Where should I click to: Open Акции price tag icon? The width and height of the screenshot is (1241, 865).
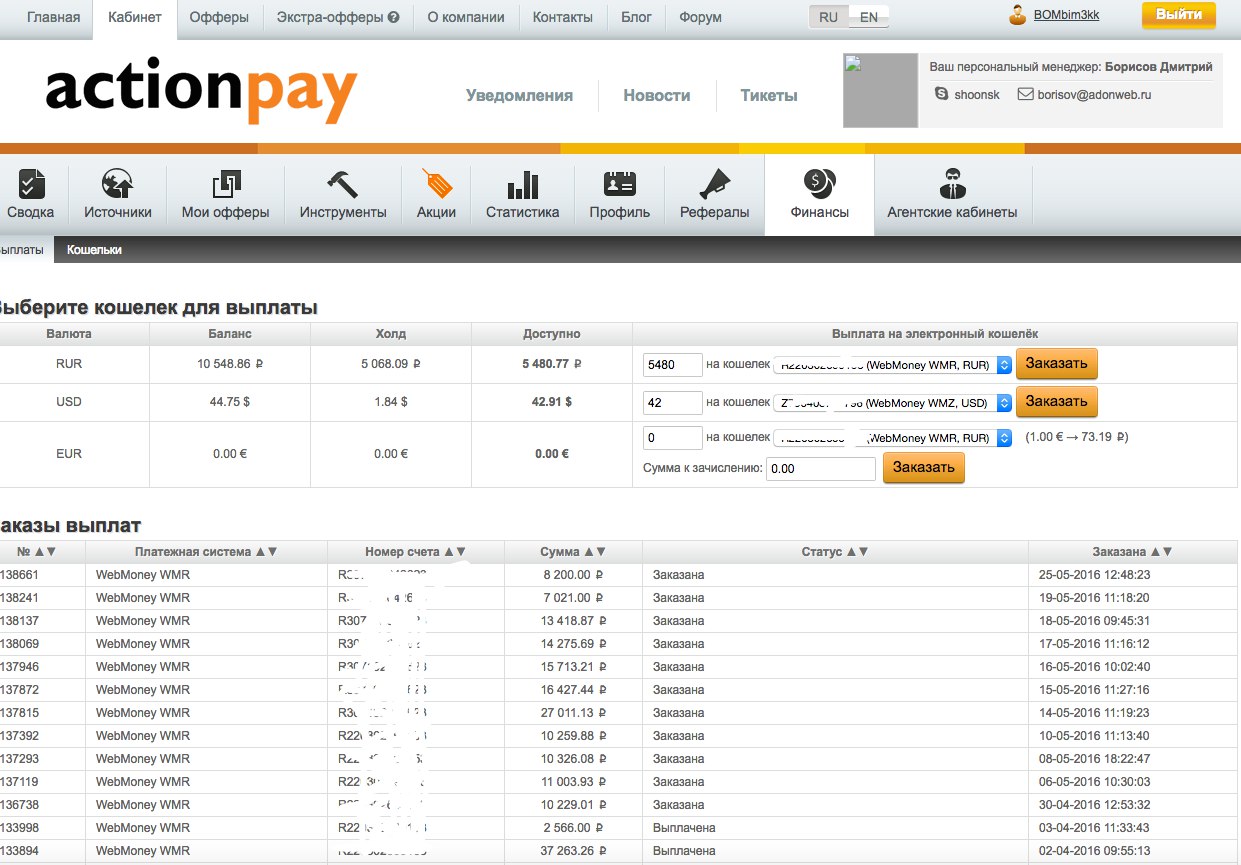(437, 185)
